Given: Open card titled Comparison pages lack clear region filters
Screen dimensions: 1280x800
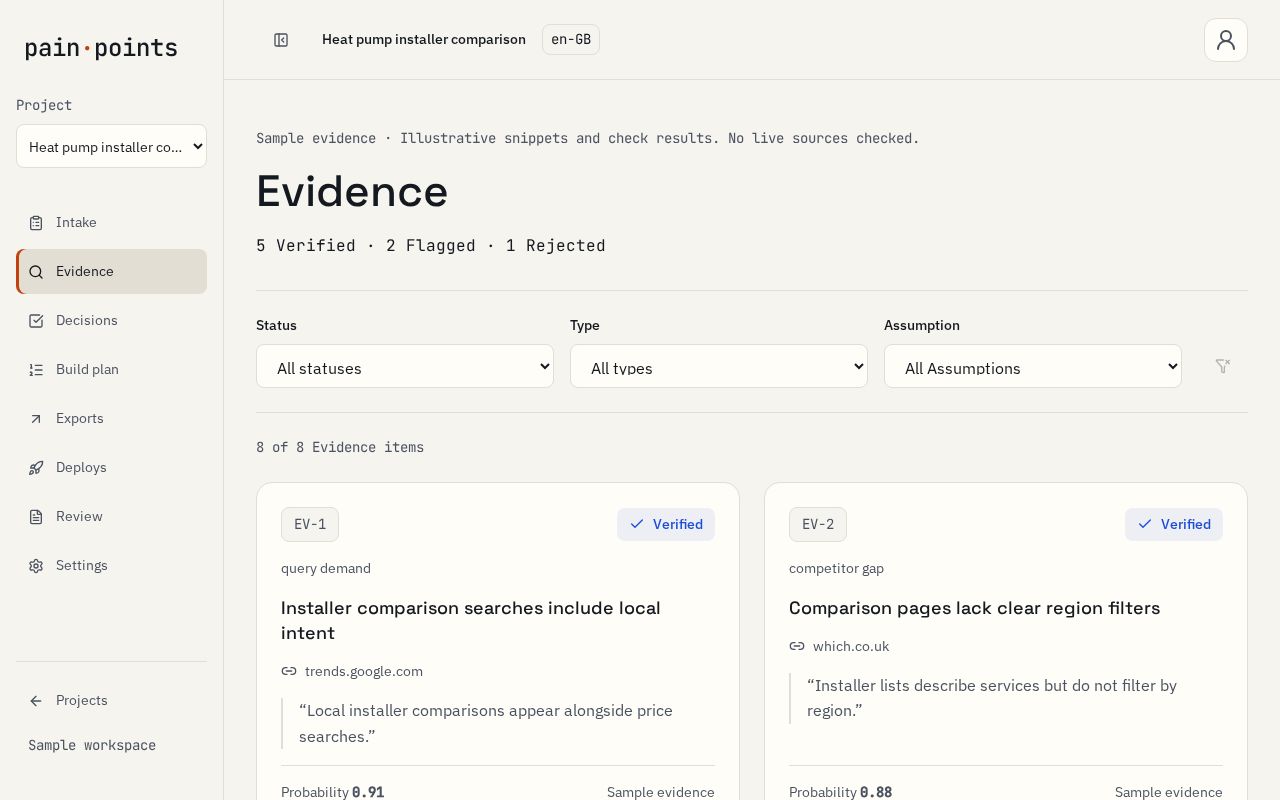Looking at the screenshot, I should click(974, 608).
